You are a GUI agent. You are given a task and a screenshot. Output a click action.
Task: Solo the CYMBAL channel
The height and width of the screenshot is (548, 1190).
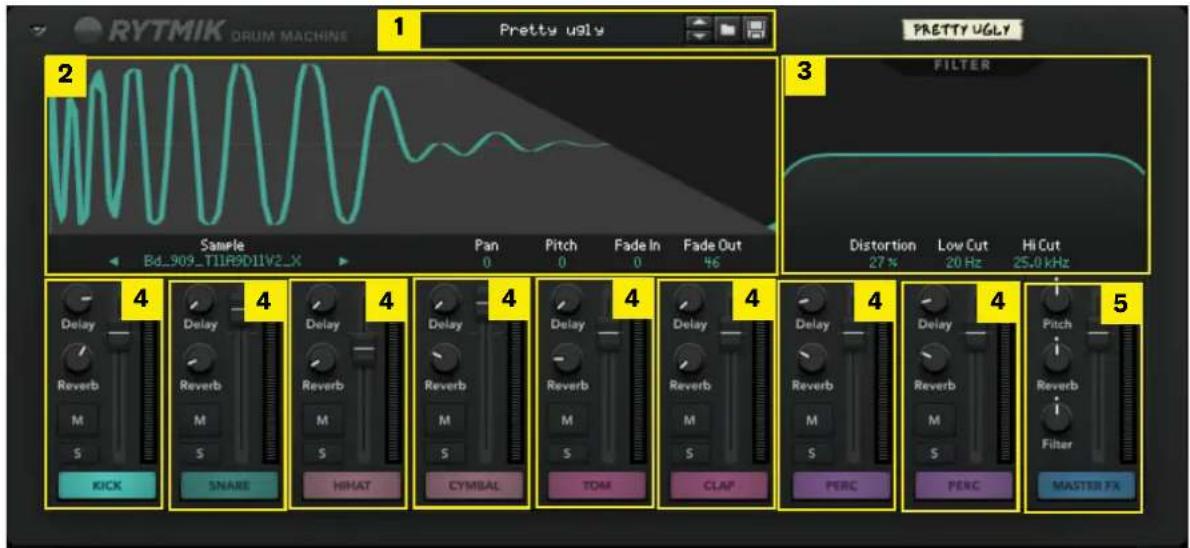tap(445, 454)
